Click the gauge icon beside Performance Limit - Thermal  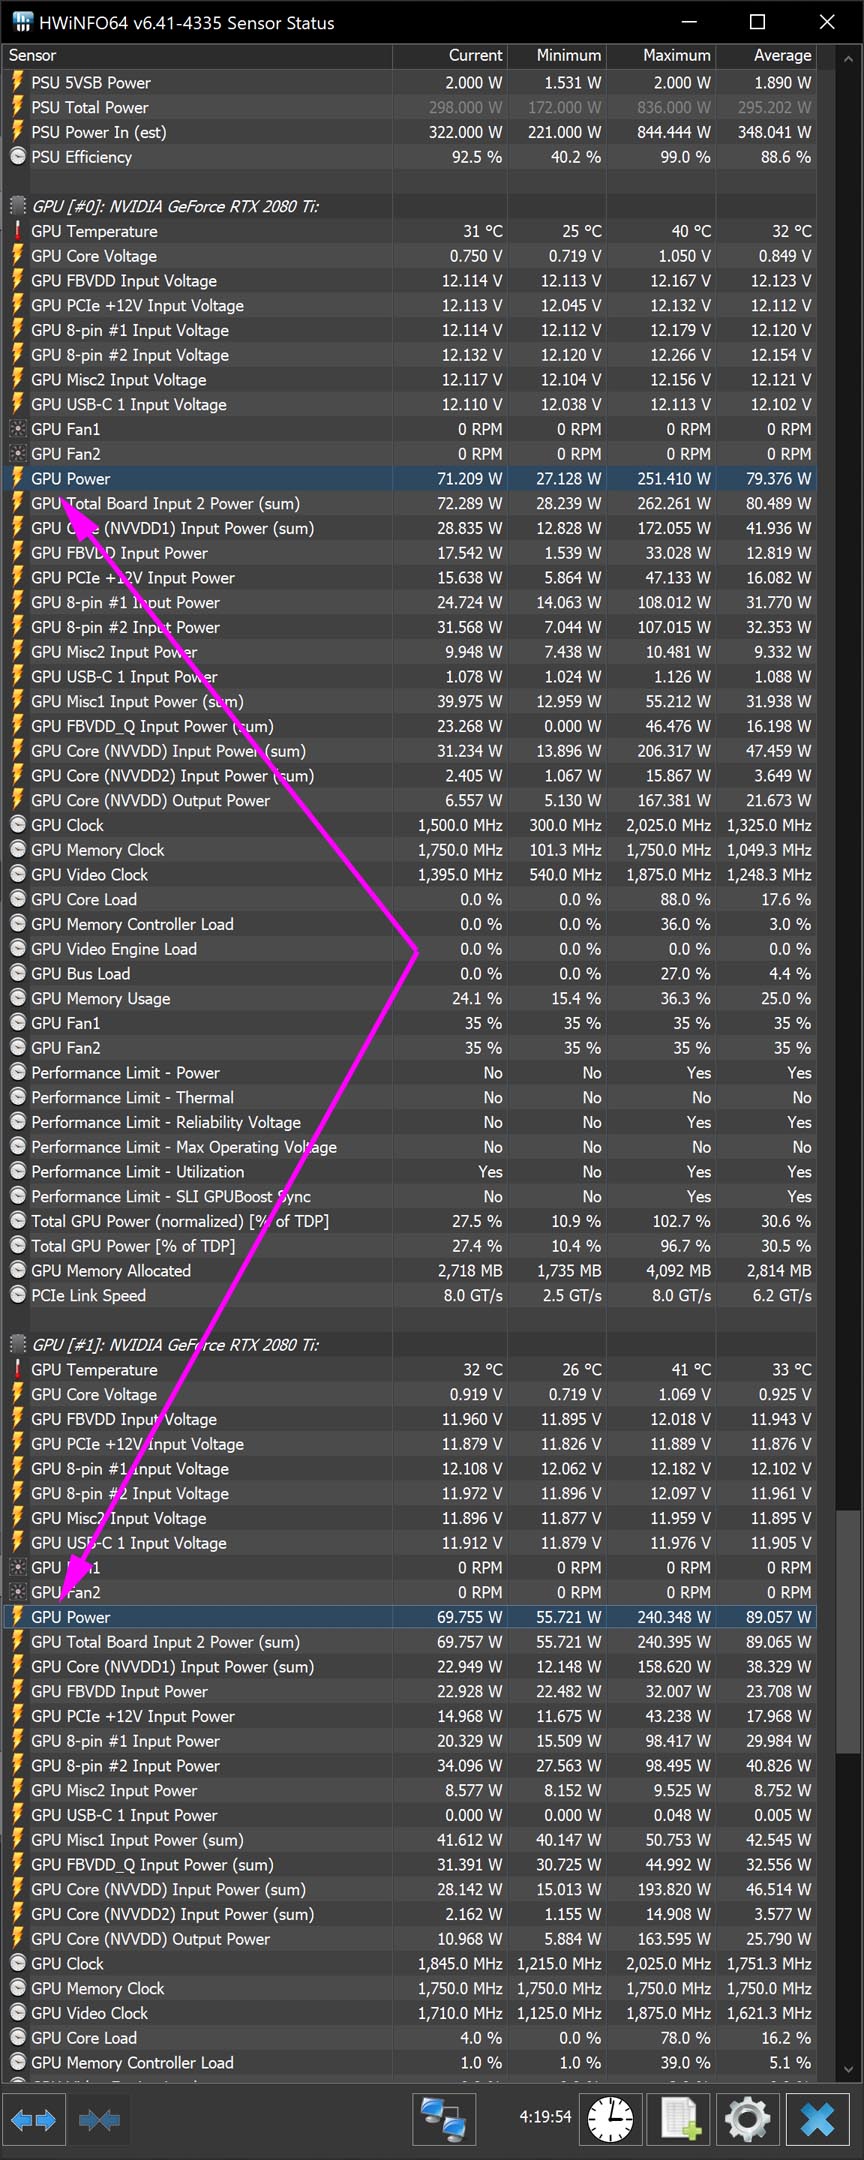coord(17,1097)
